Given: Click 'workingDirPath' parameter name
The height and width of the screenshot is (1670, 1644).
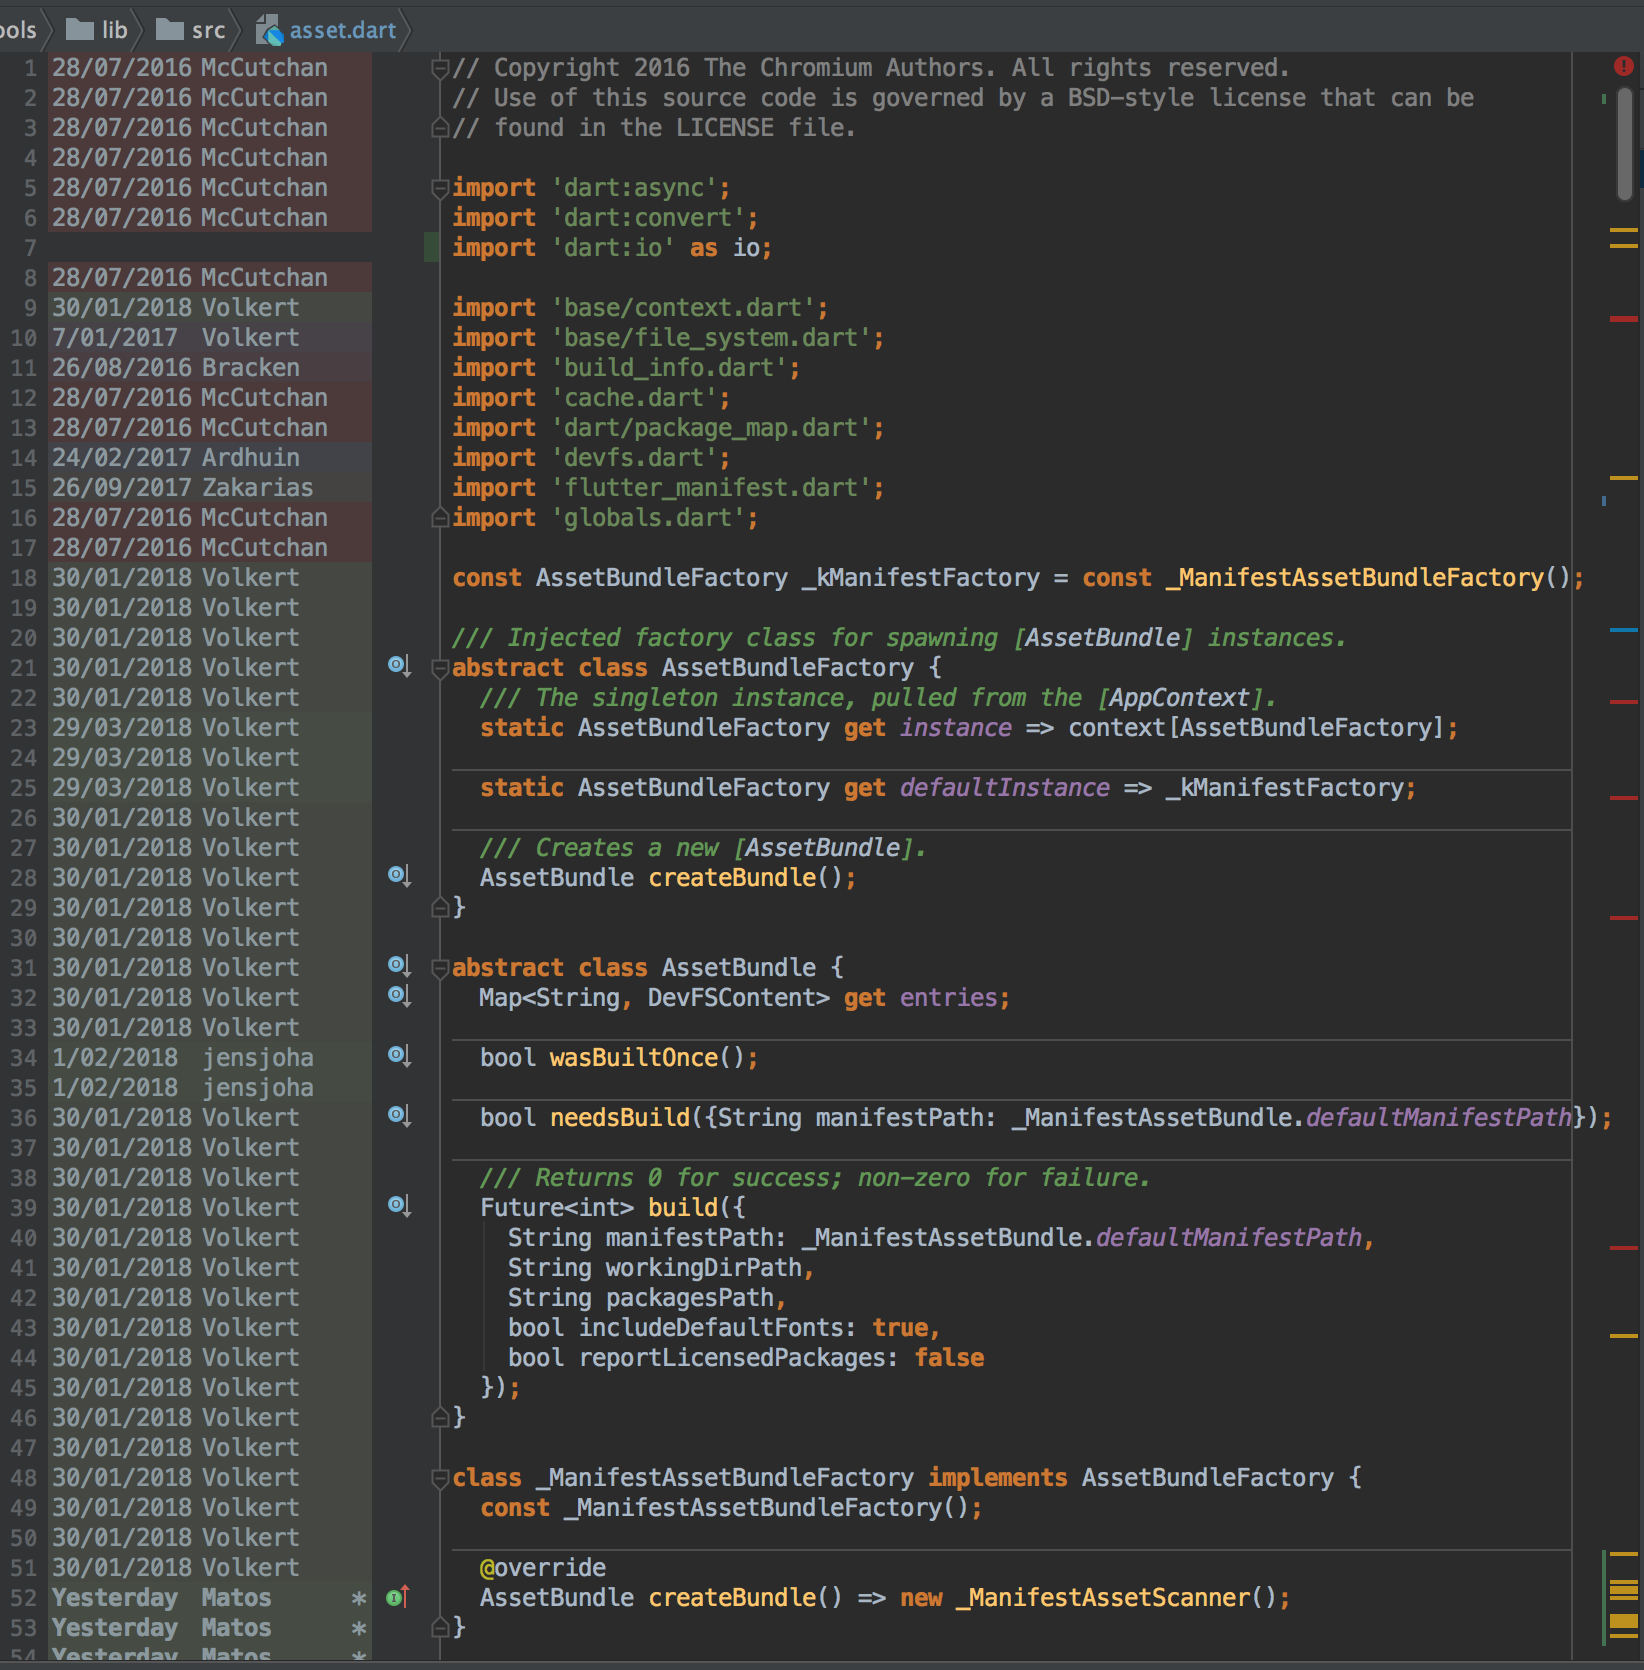Looking at the screenshot, I should coord(703,1268).
